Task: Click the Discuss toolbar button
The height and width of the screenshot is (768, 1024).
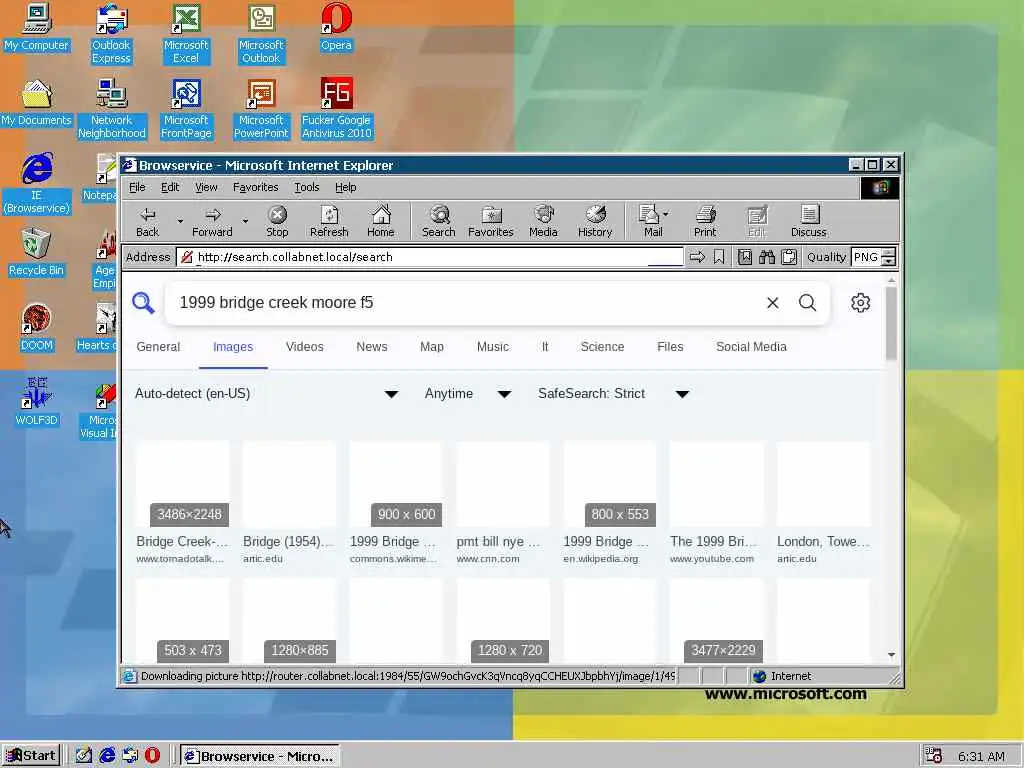Action: coord(809,221)
